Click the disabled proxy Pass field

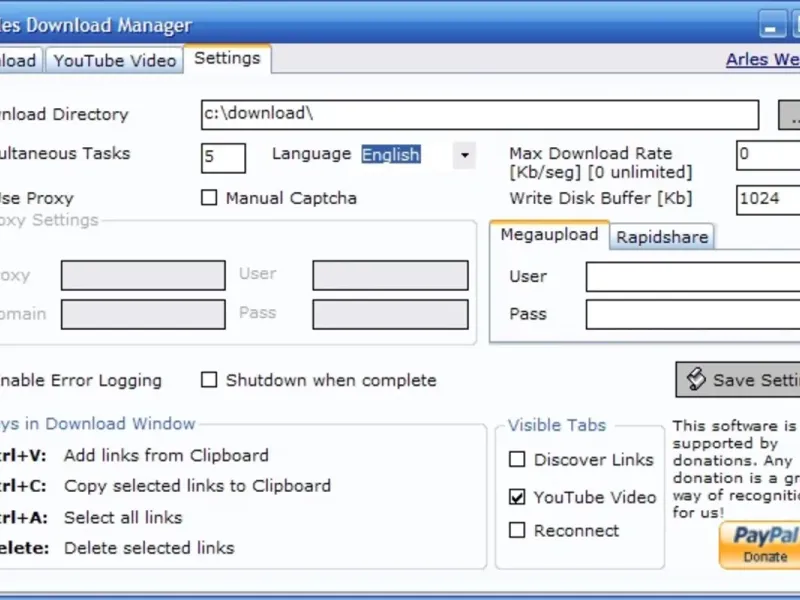[390, 314]
